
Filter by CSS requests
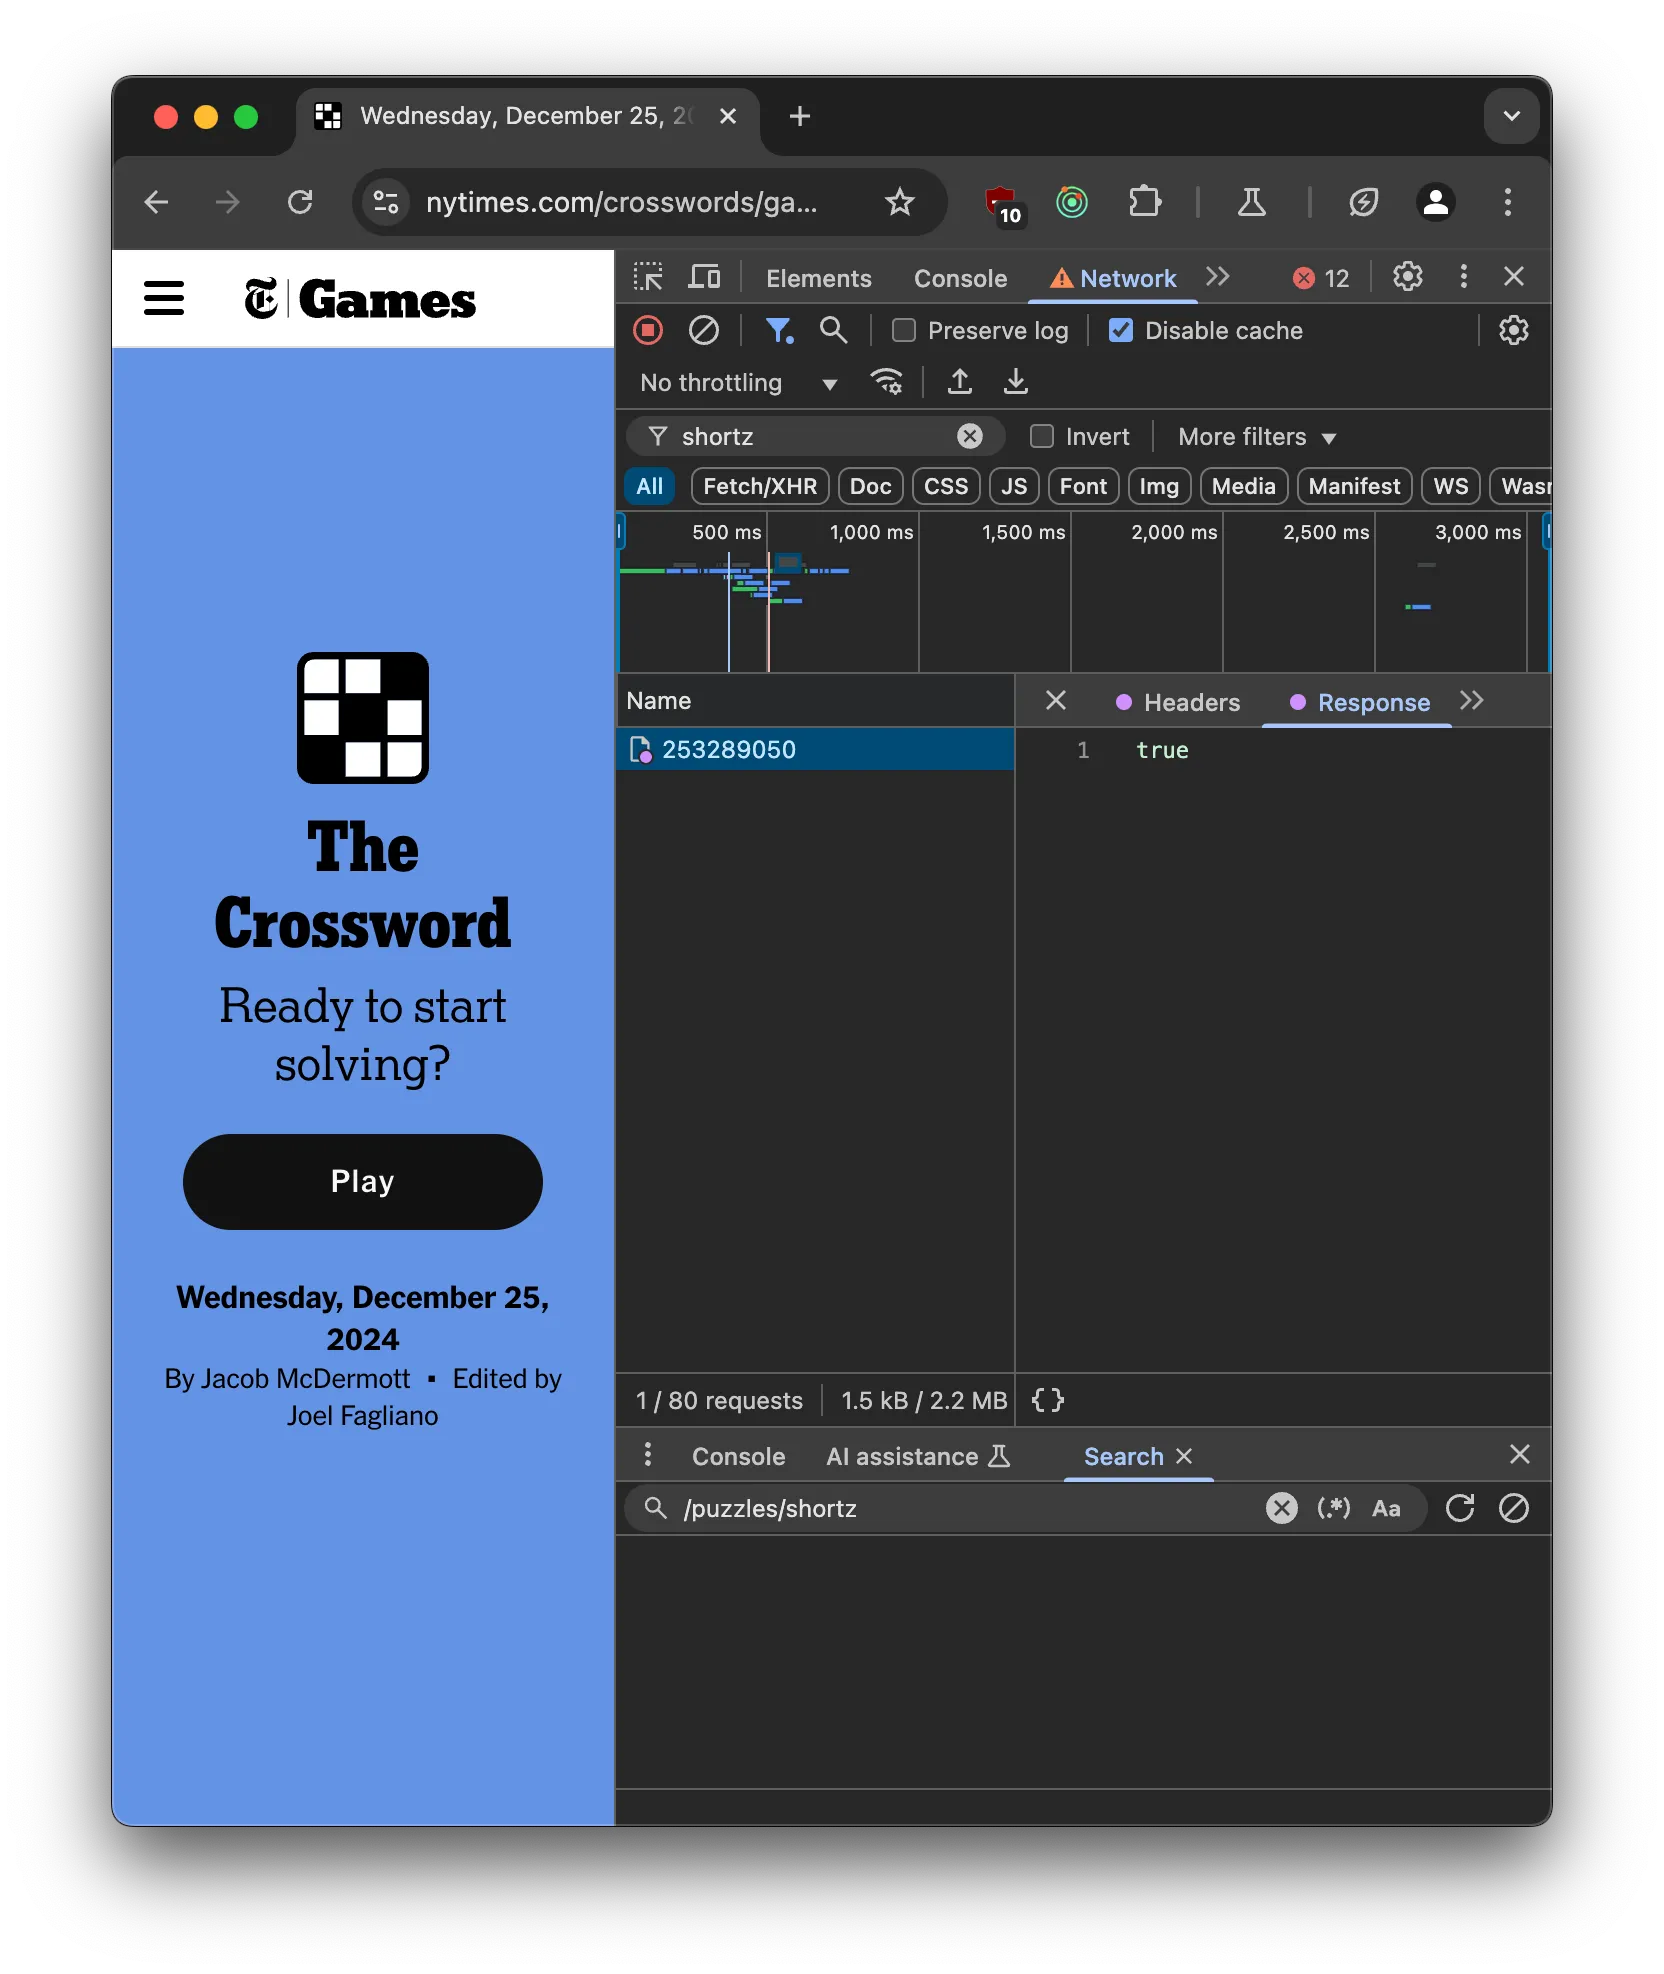[x=946, y=486]
